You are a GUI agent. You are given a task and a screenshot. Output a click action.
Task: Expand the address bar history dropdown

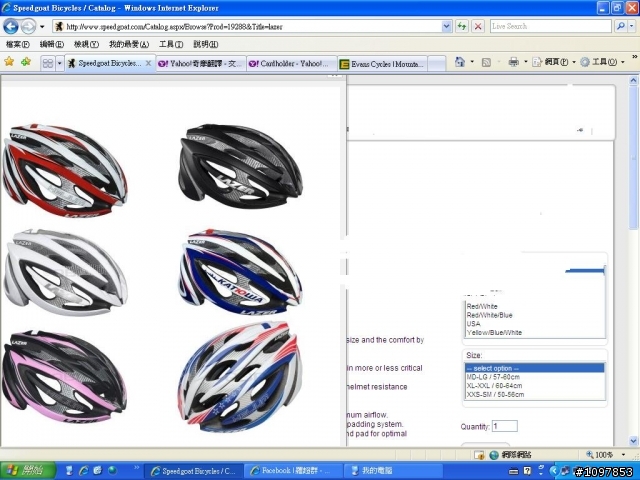tap(447, 27)
